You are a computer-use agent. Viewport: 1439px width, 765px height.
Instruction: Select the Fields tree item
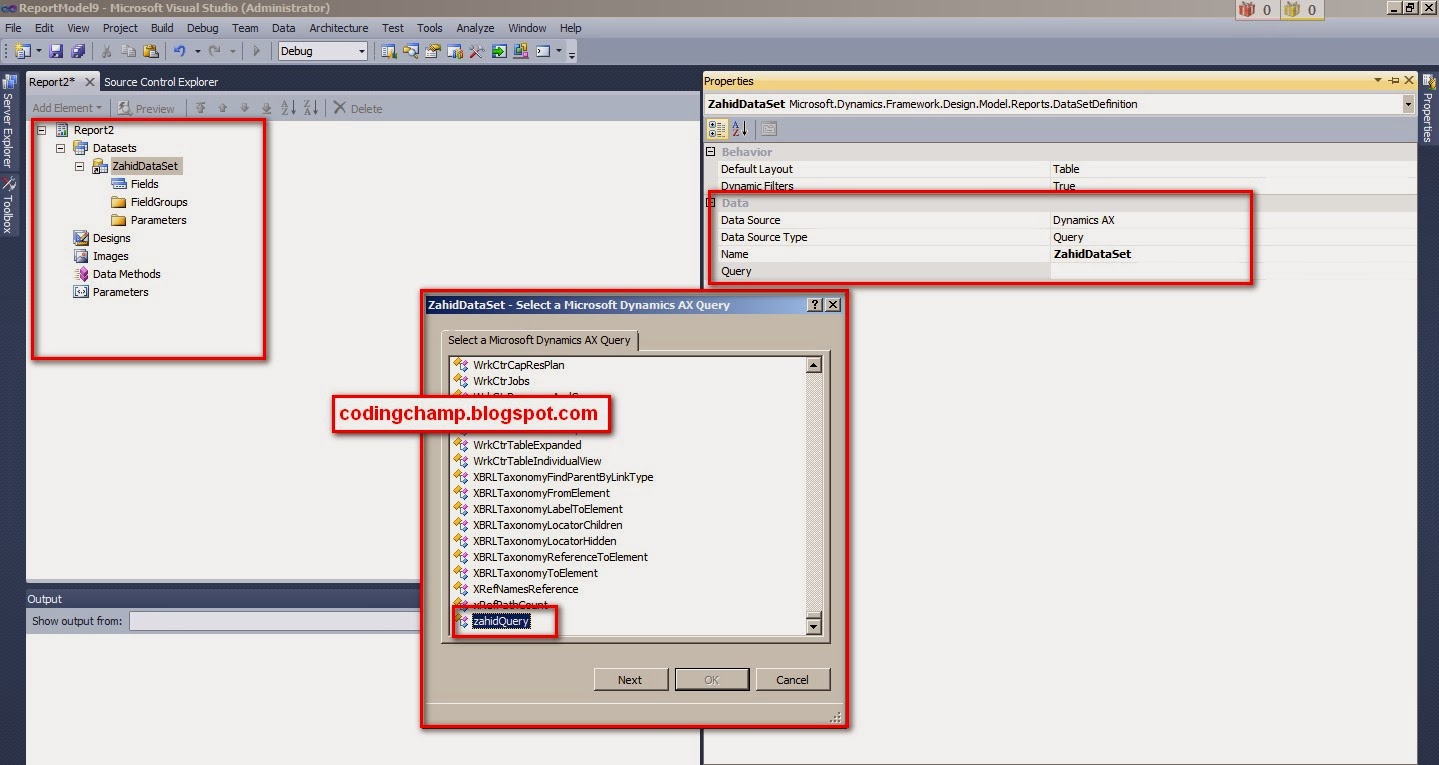point(144,184)
